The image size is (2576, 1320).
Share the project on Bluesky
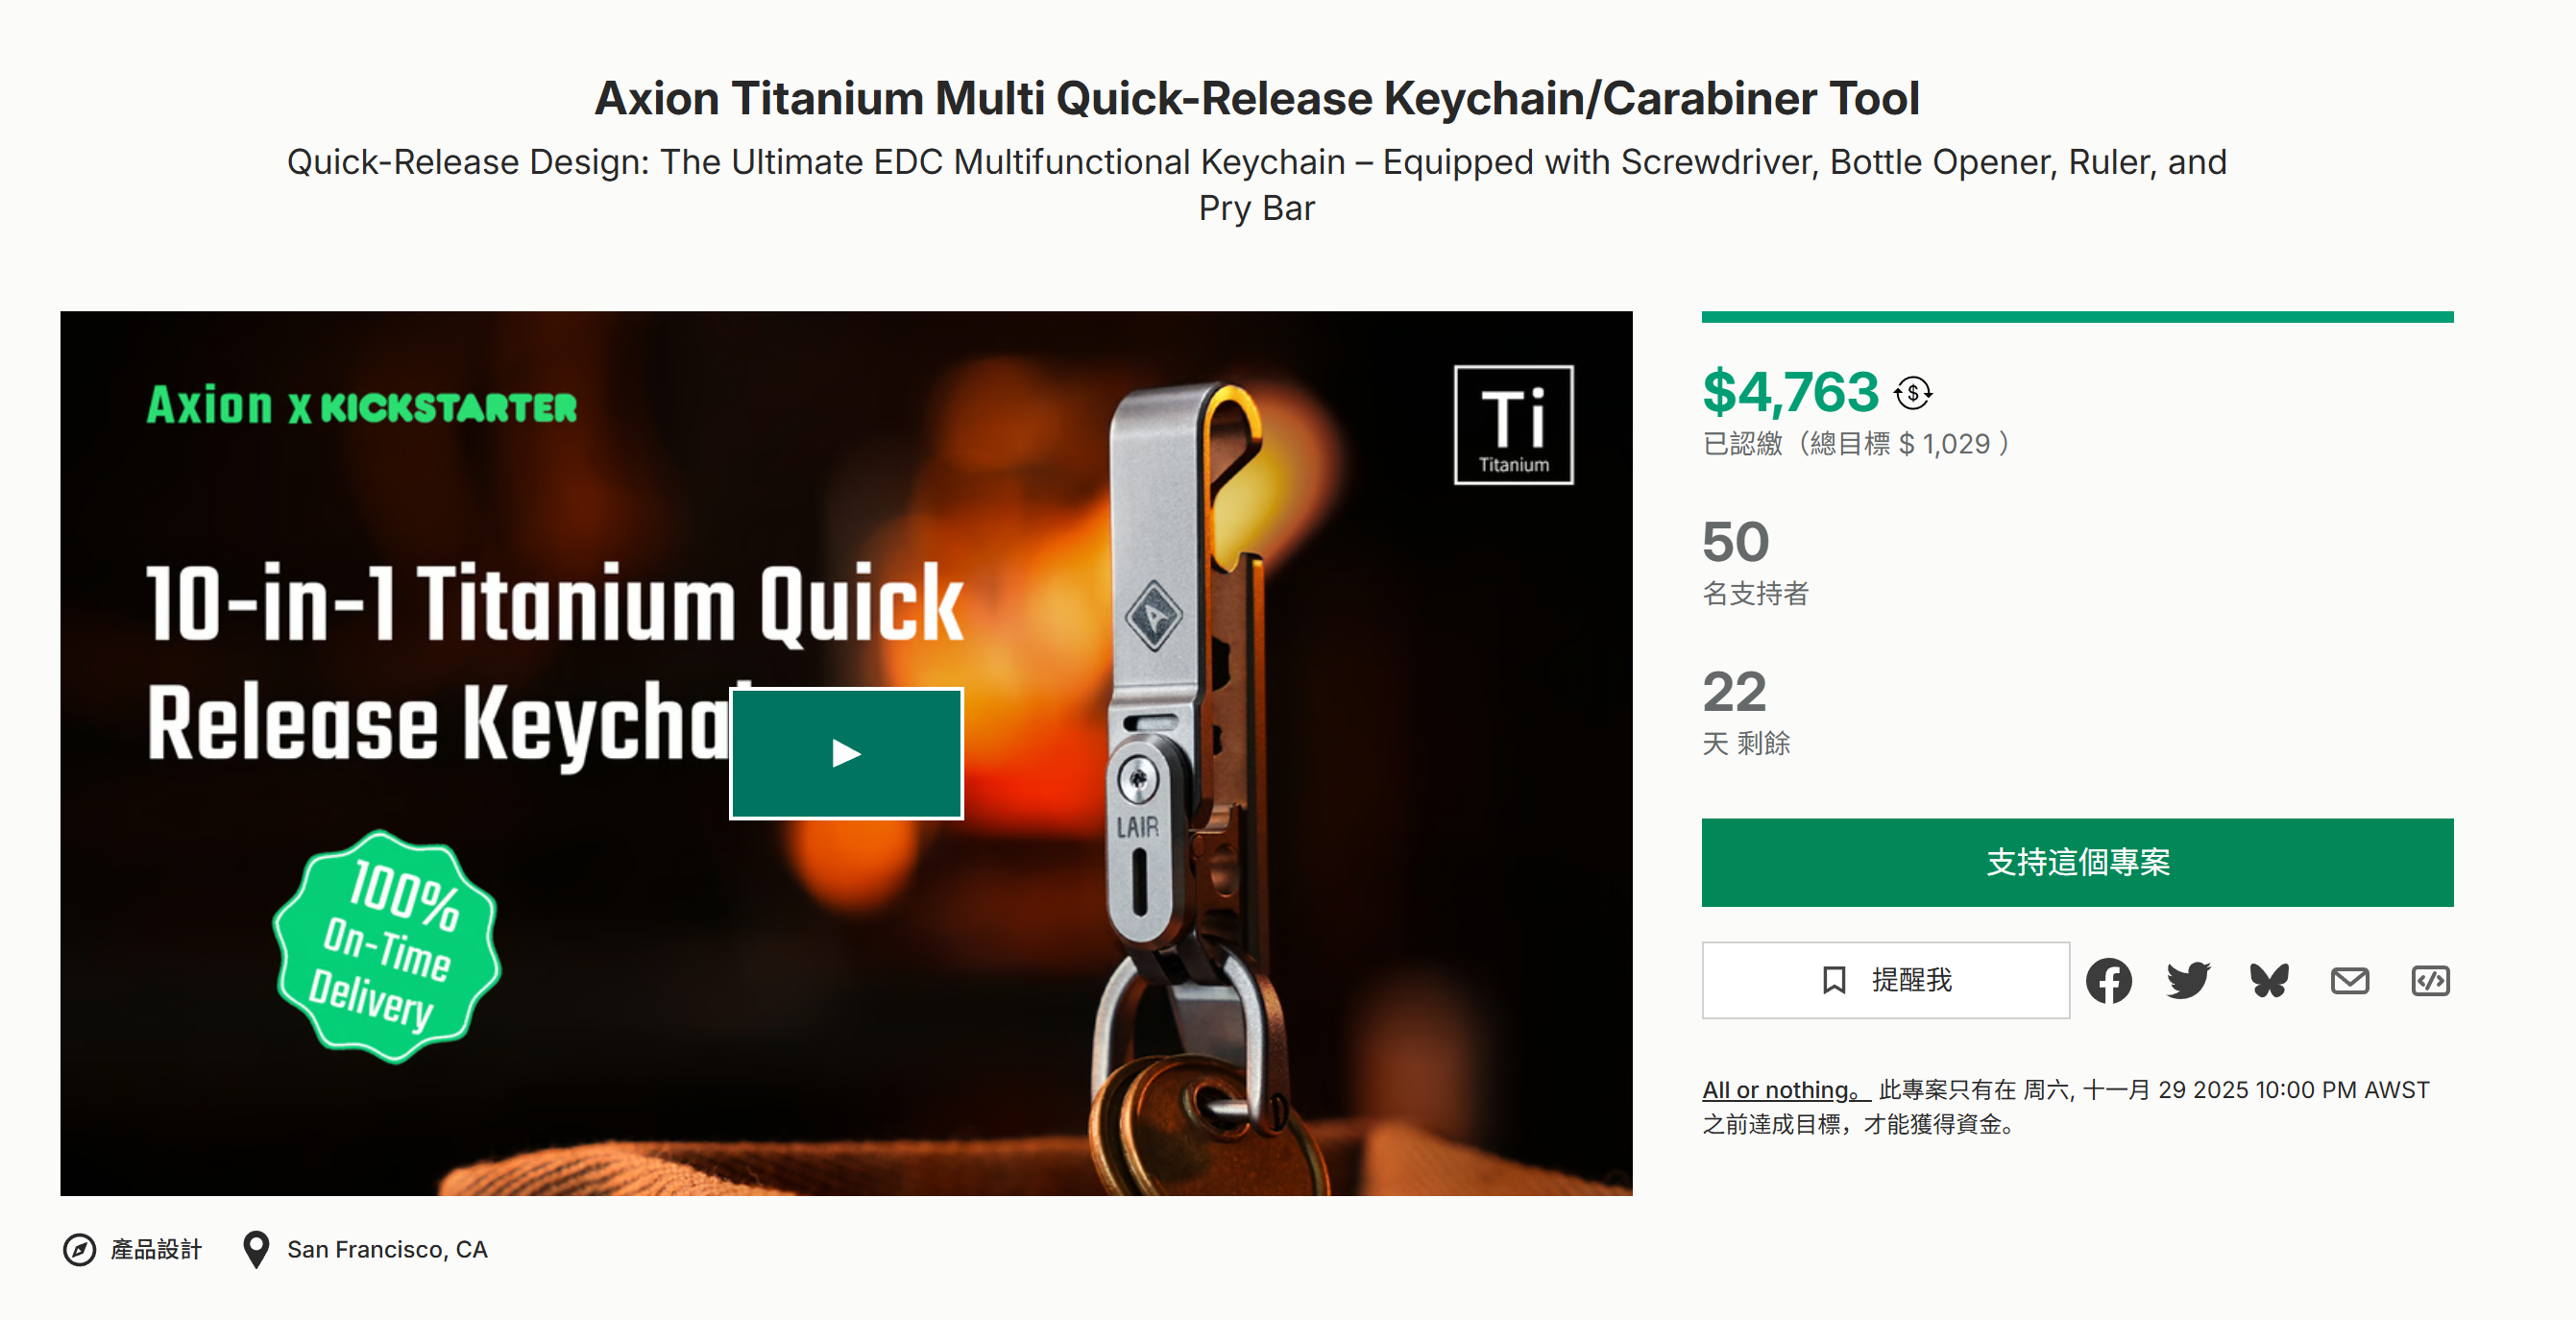pyautogui.click(x=2269, y=980)
